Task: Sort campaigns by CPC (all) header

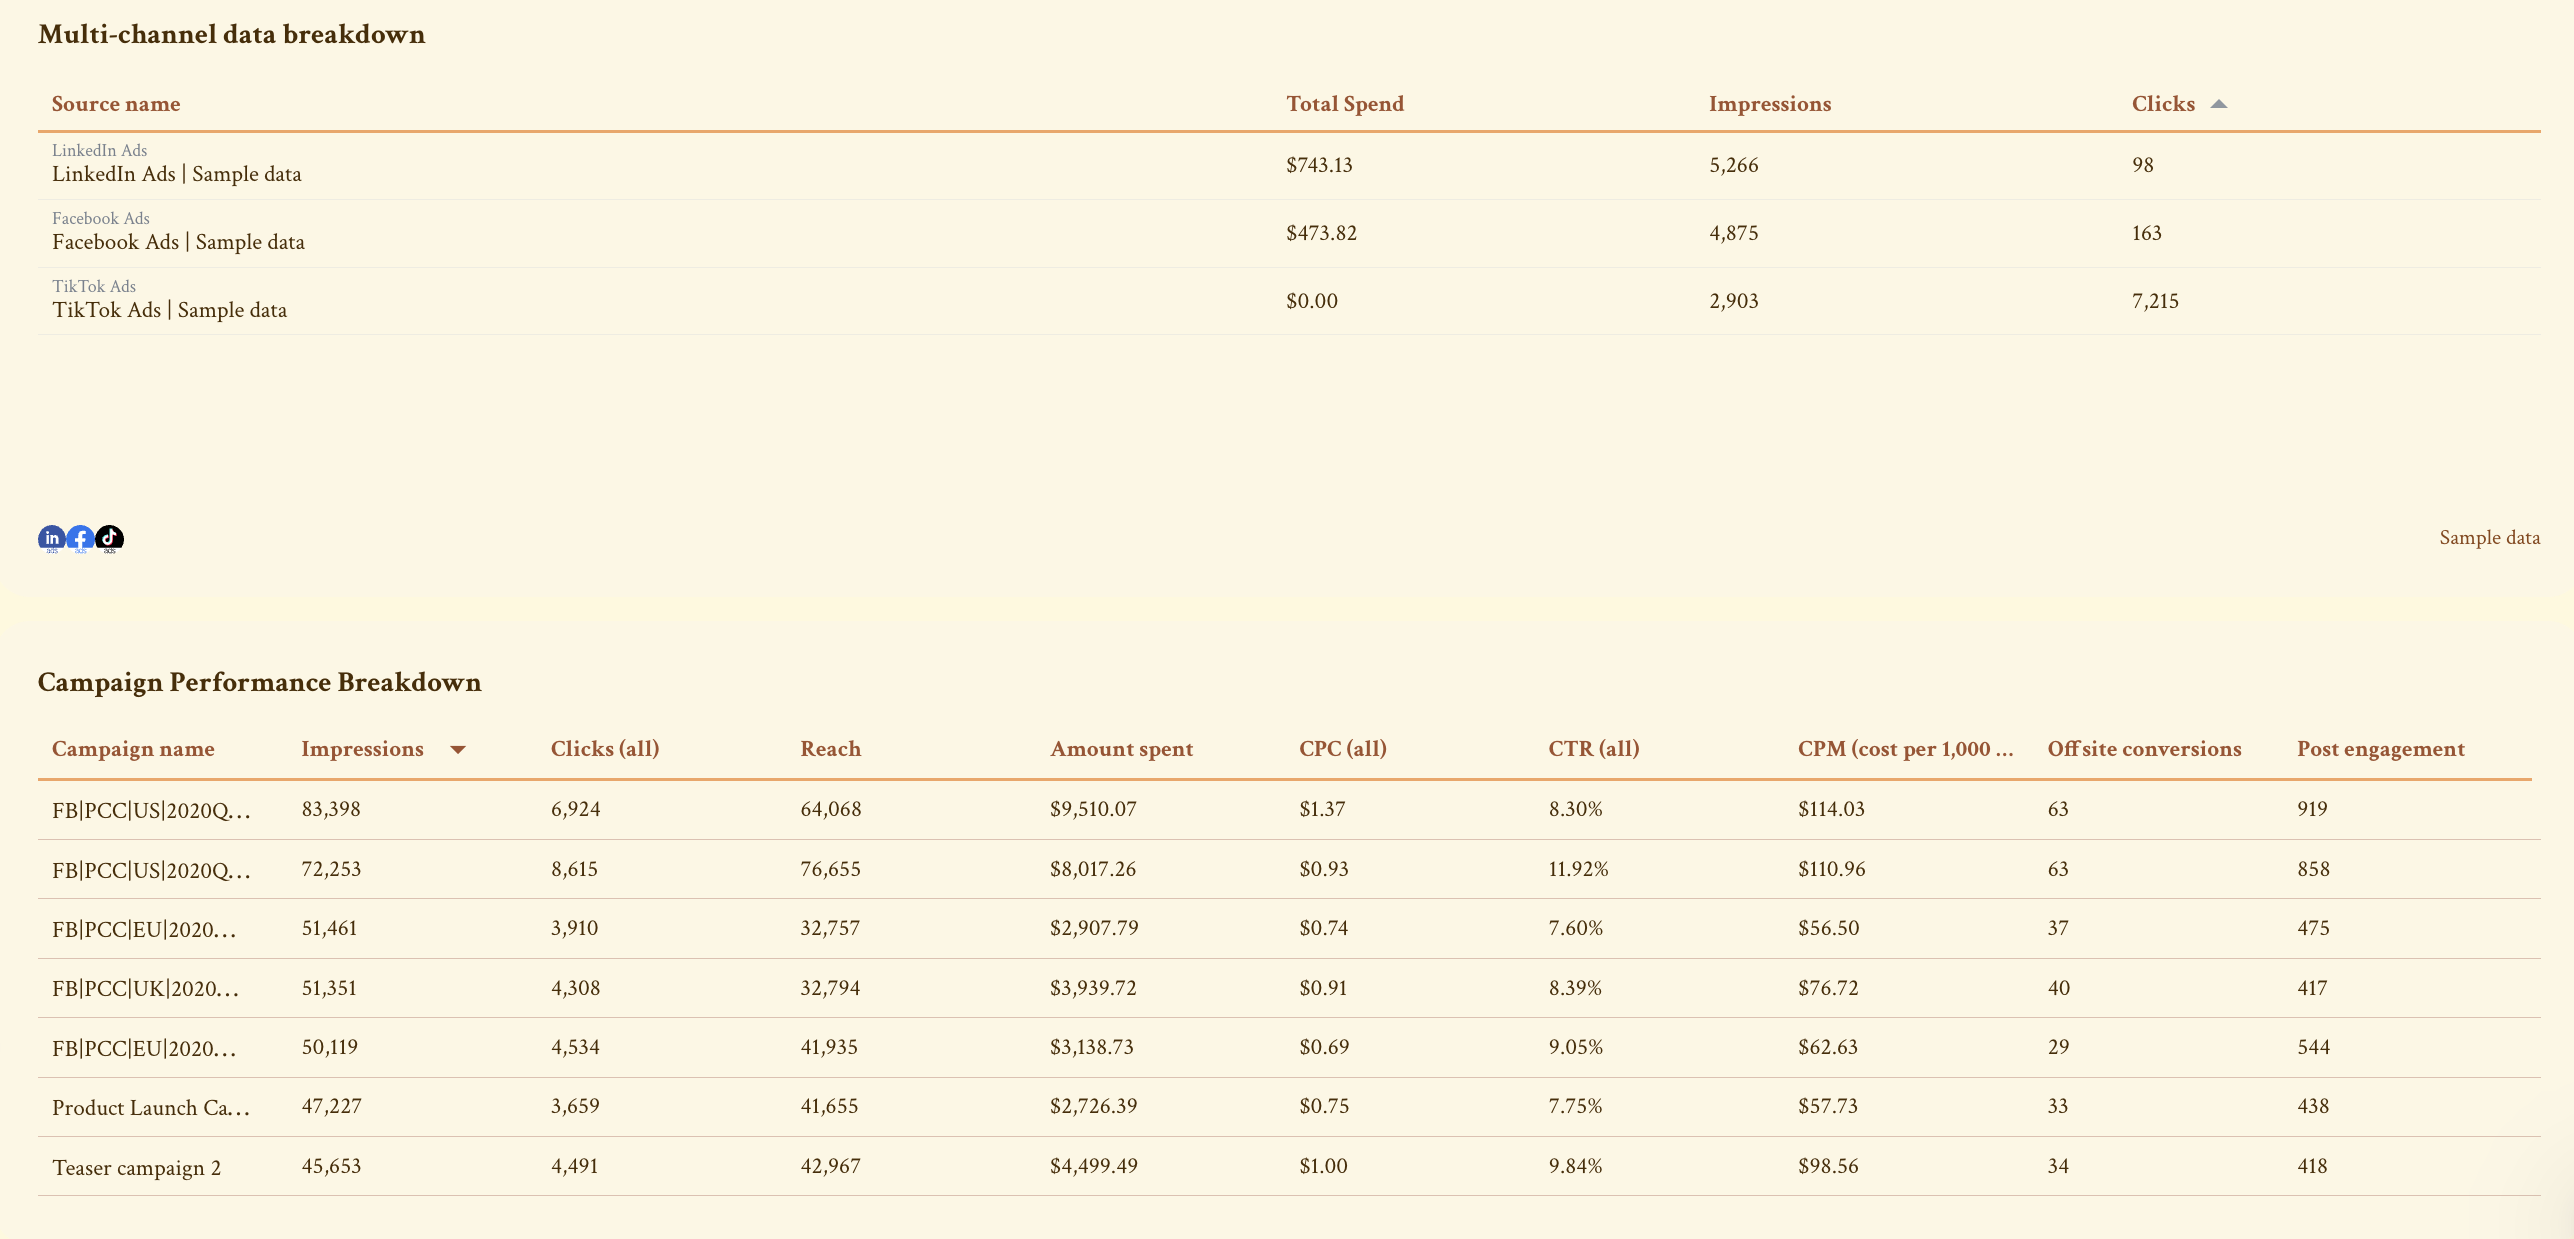Action: click(1342, 748)
